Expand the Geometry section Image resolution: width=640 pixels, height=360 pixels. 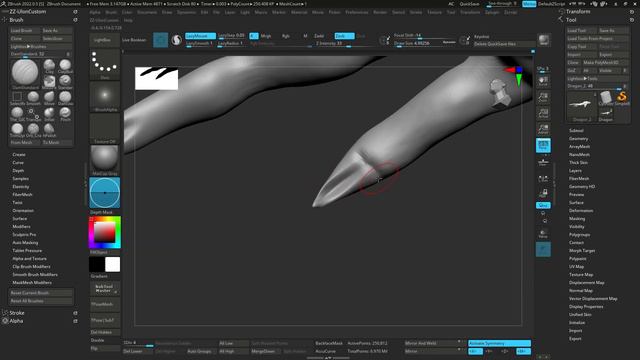[x=578, y=139]
